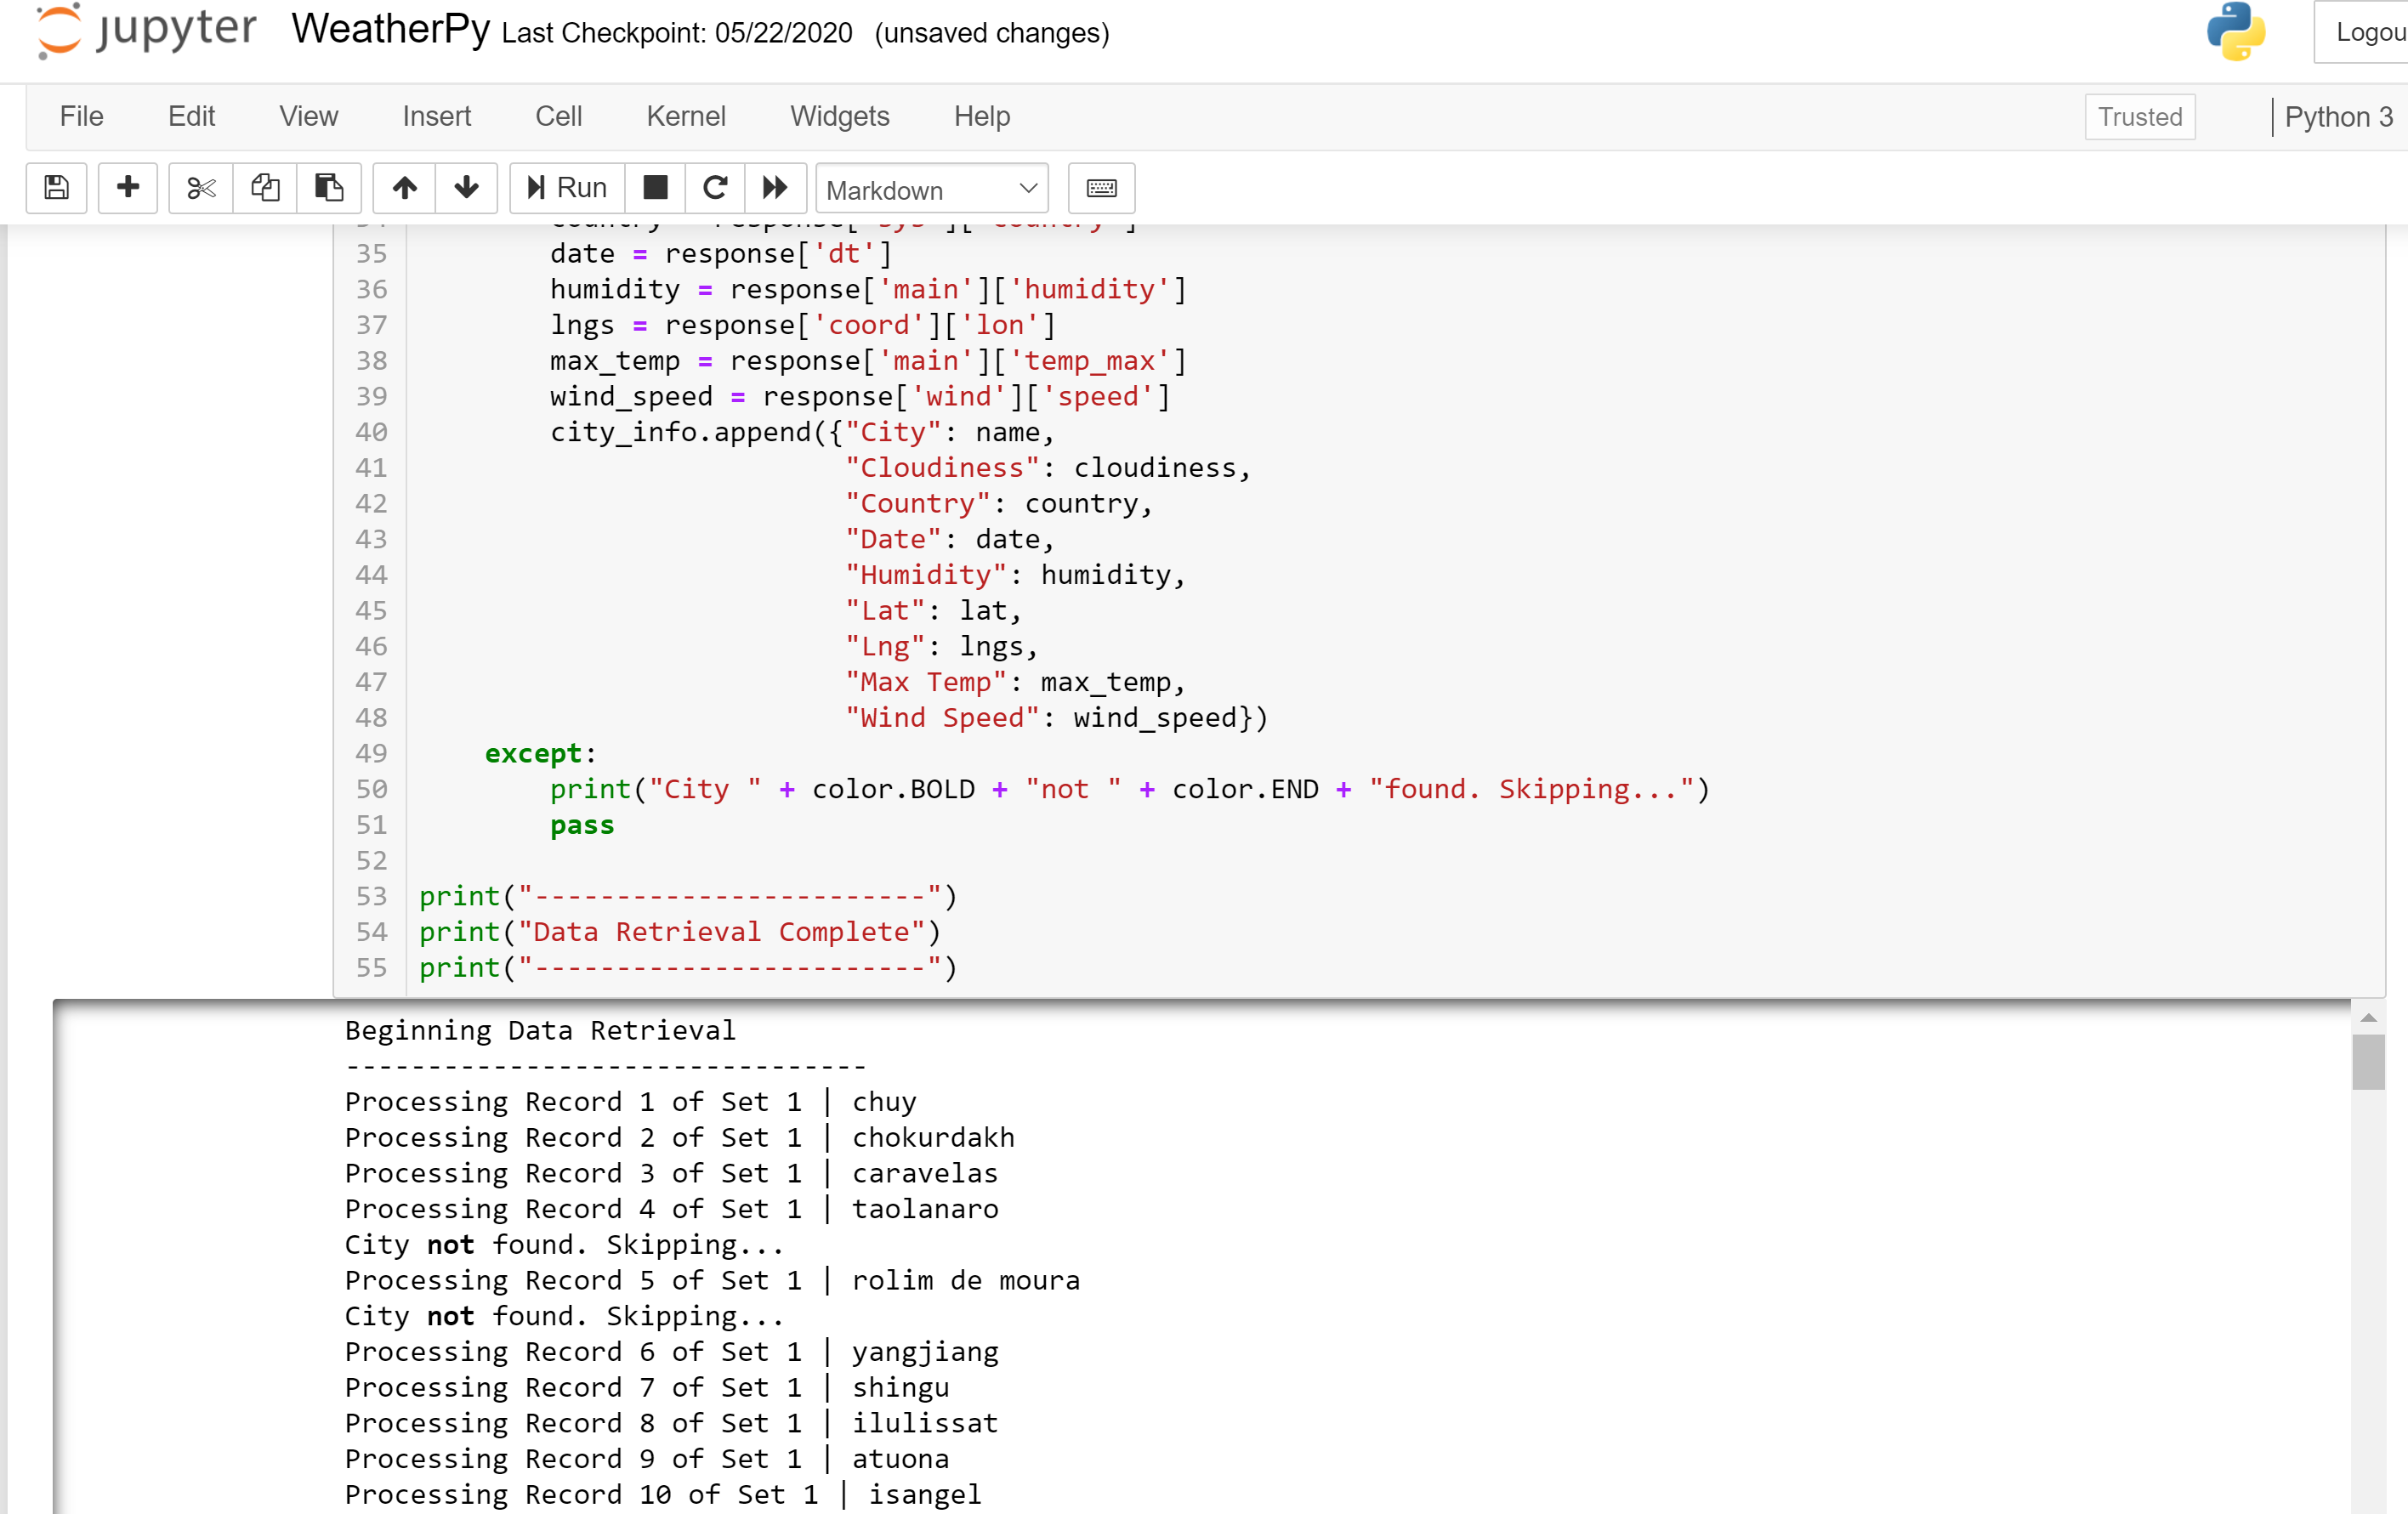
Task: Click the Last Checkpoint date text
Action: [677, 33]
